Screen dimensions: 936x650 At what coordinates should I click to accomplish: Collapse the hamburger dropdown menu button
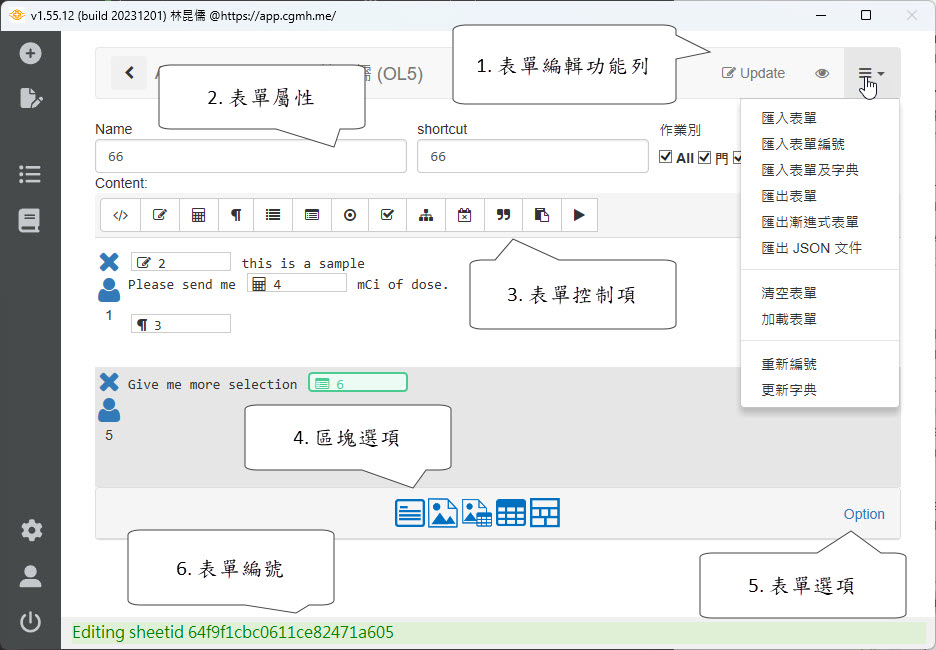click(x=870, y=73)
